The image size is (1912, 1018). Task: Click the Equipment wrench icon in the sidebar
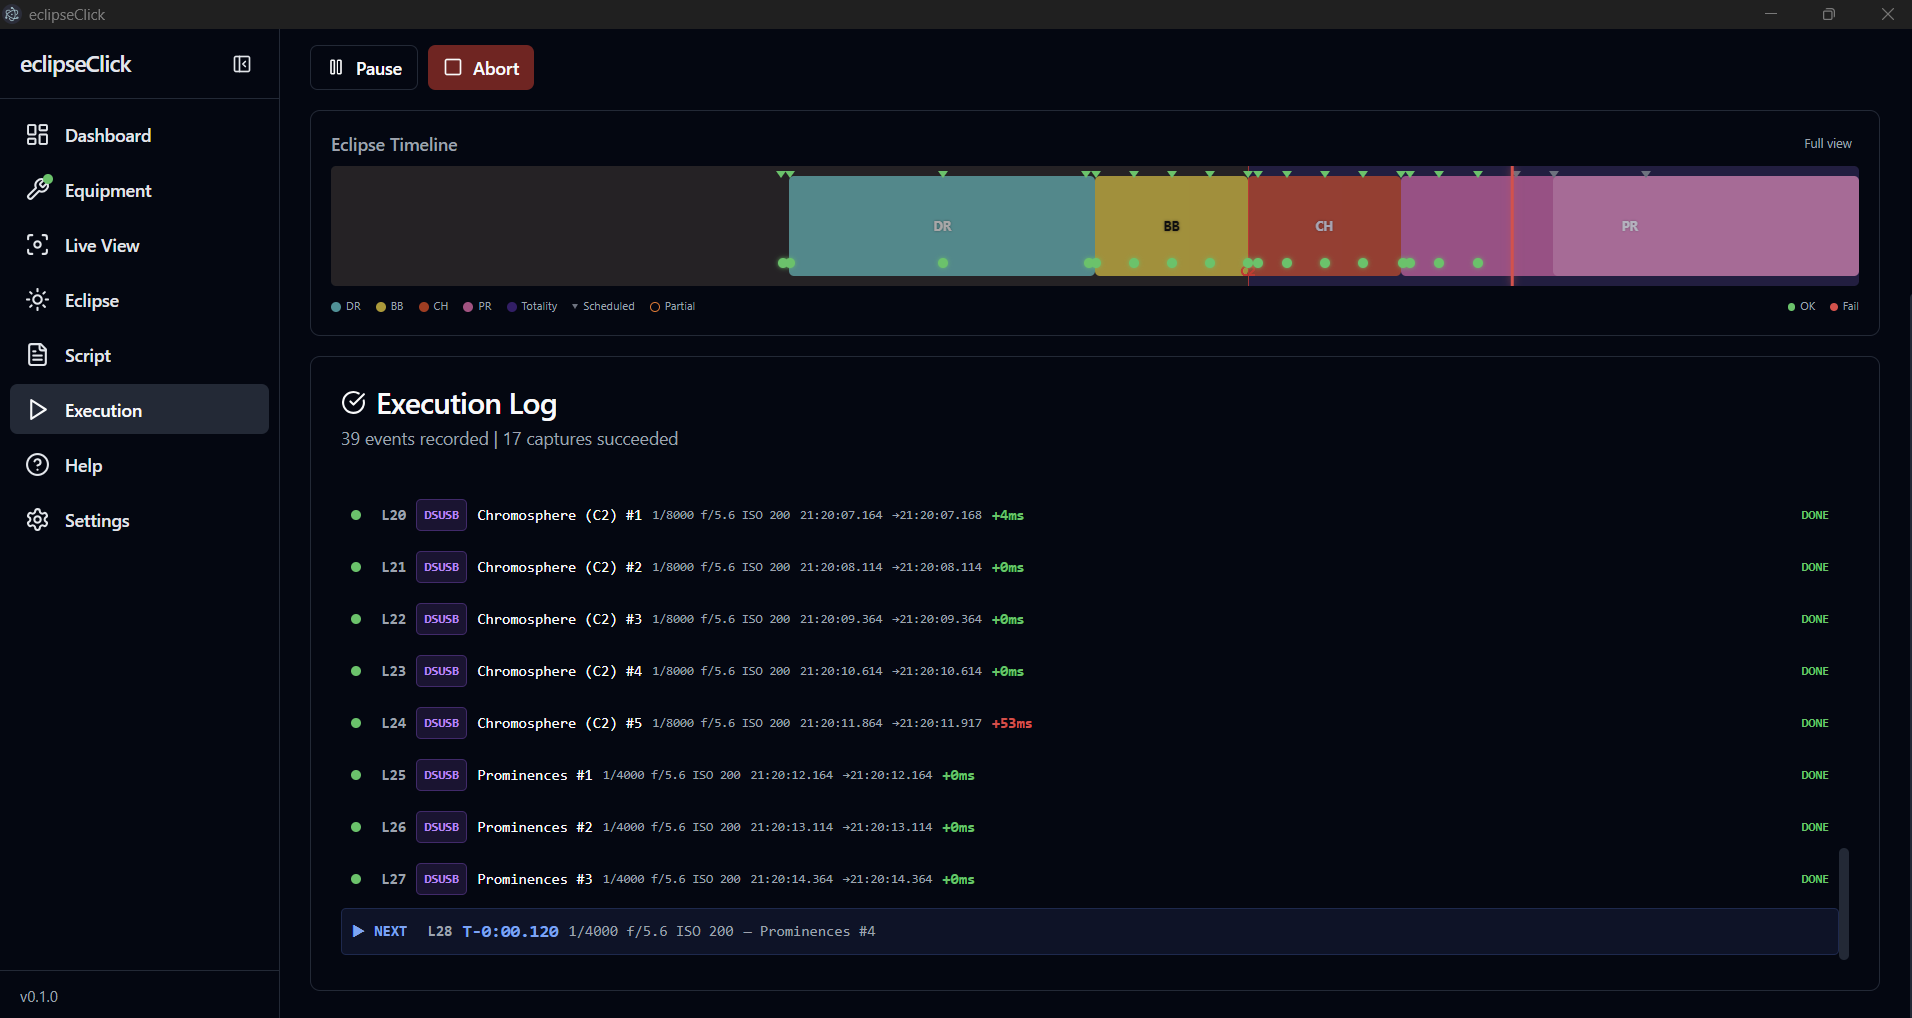(x=38, y=189)
